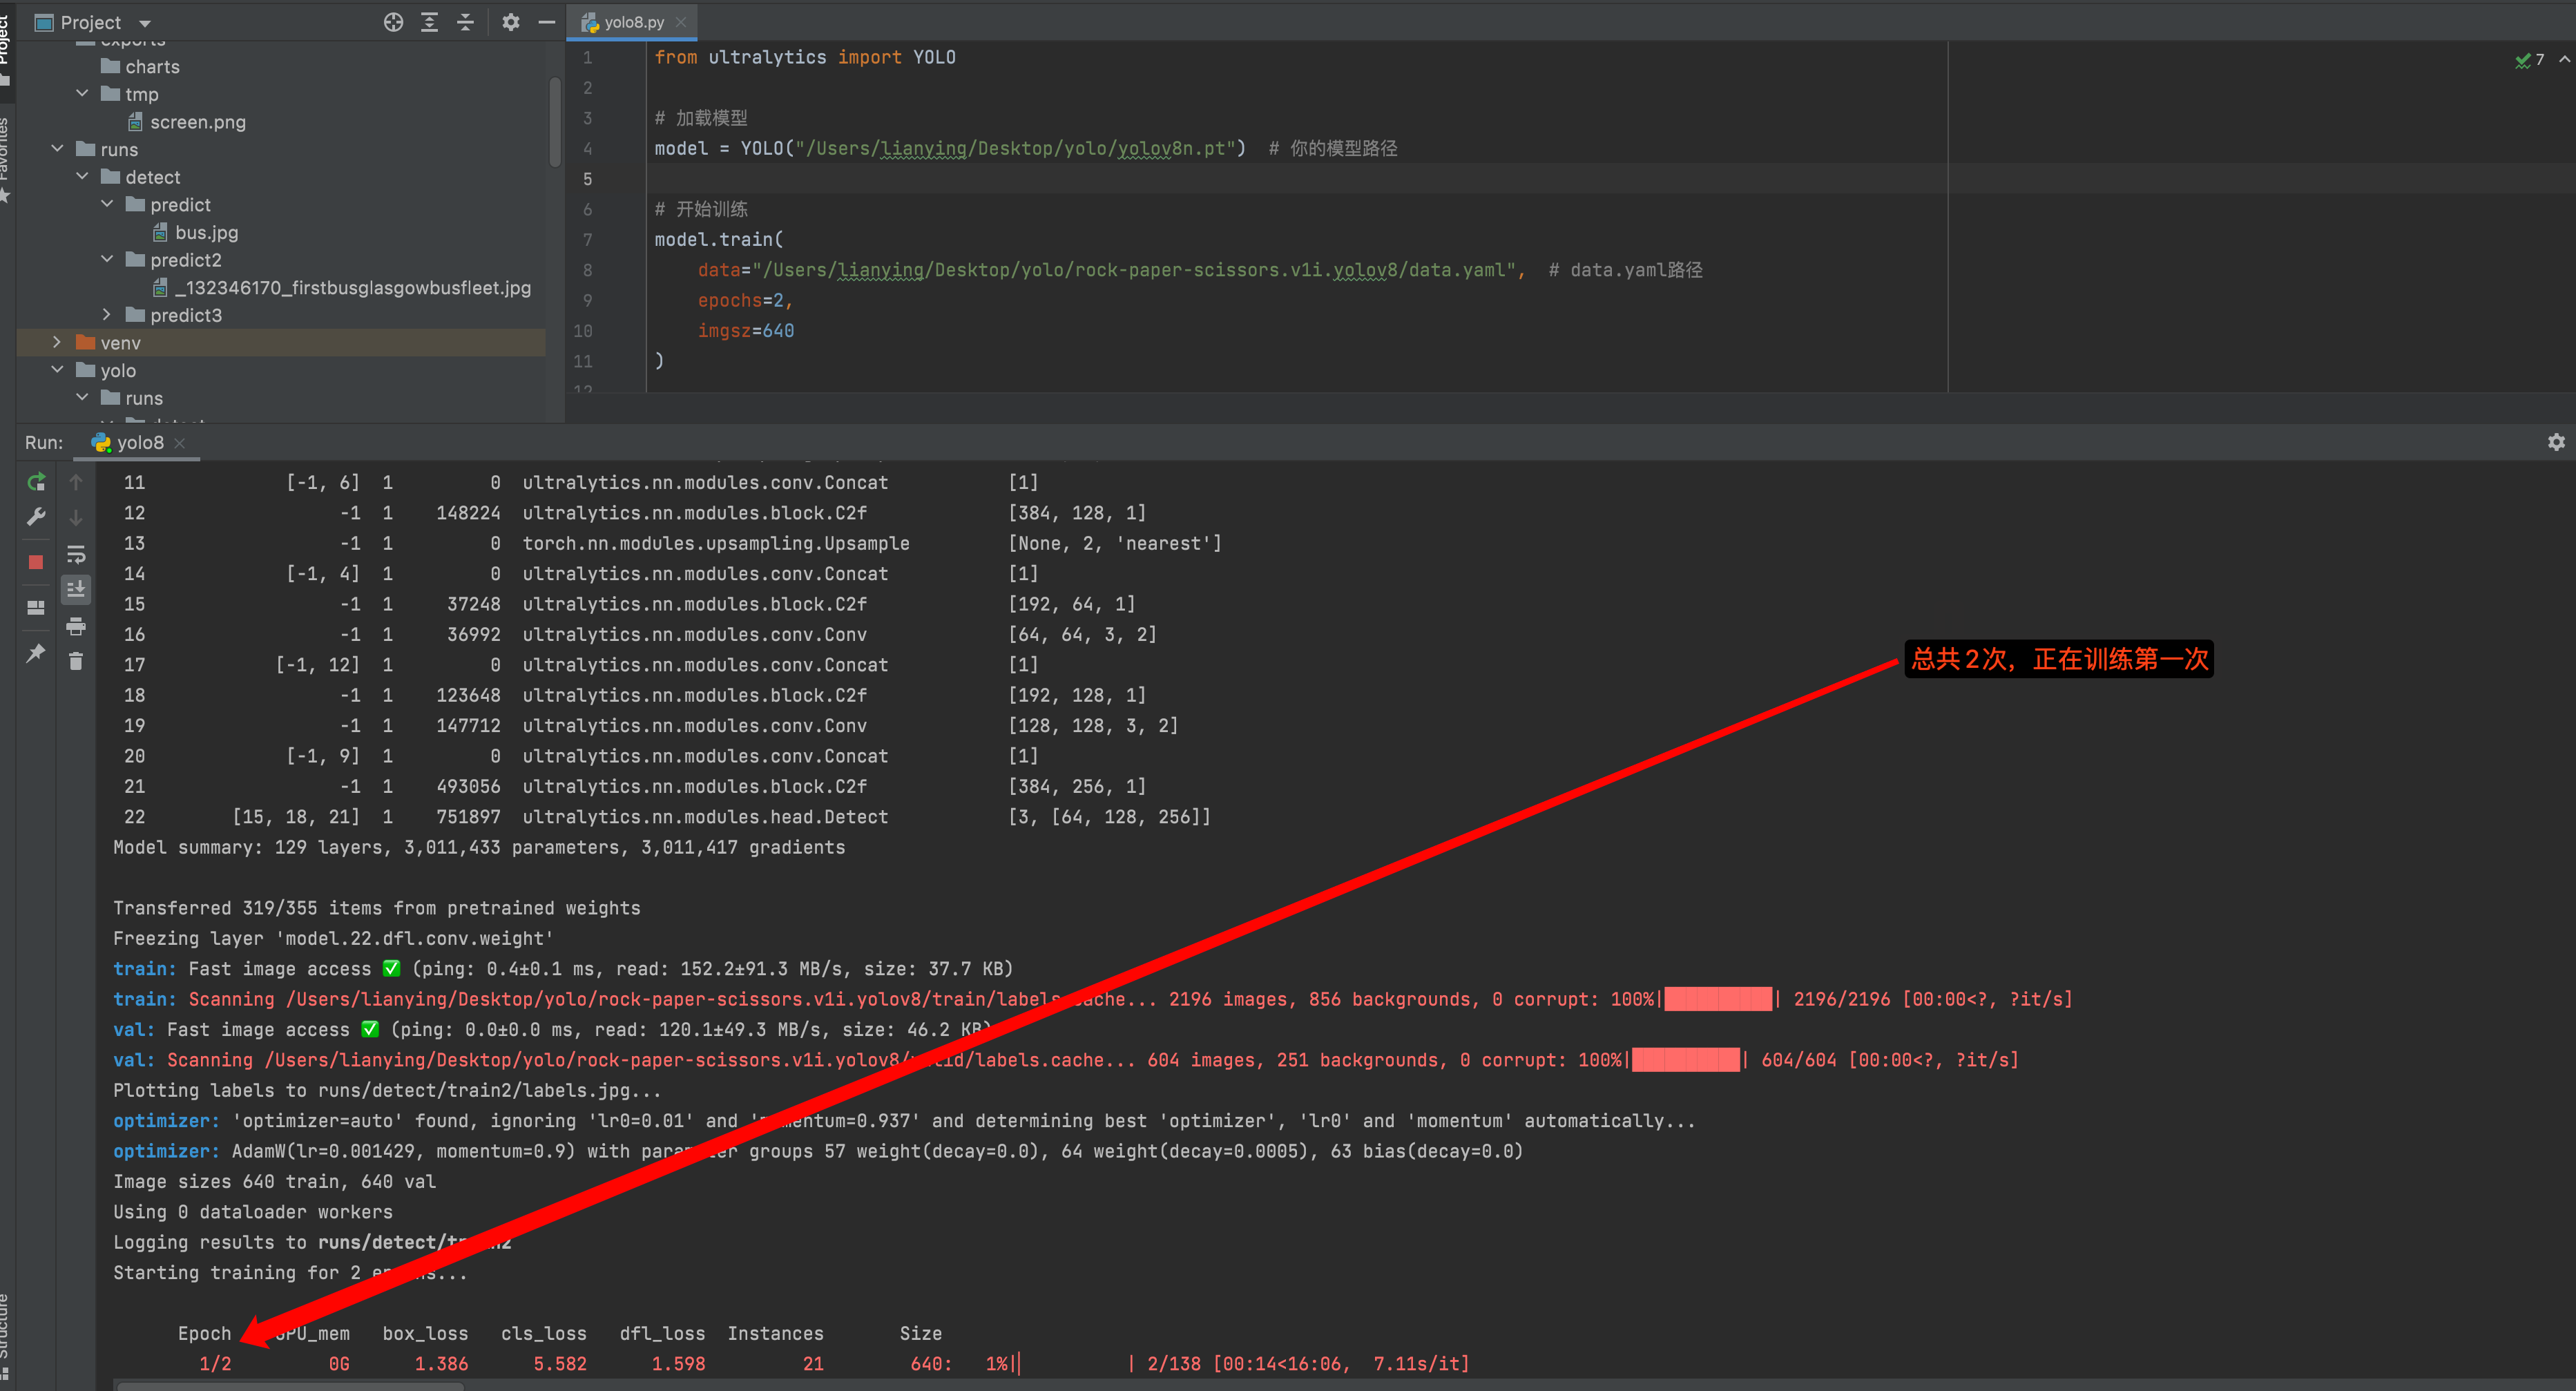The width and height of the screenshot is (2576, 1391).
Task: Jump down the stack trace arrow
Action: click(76, 517)
